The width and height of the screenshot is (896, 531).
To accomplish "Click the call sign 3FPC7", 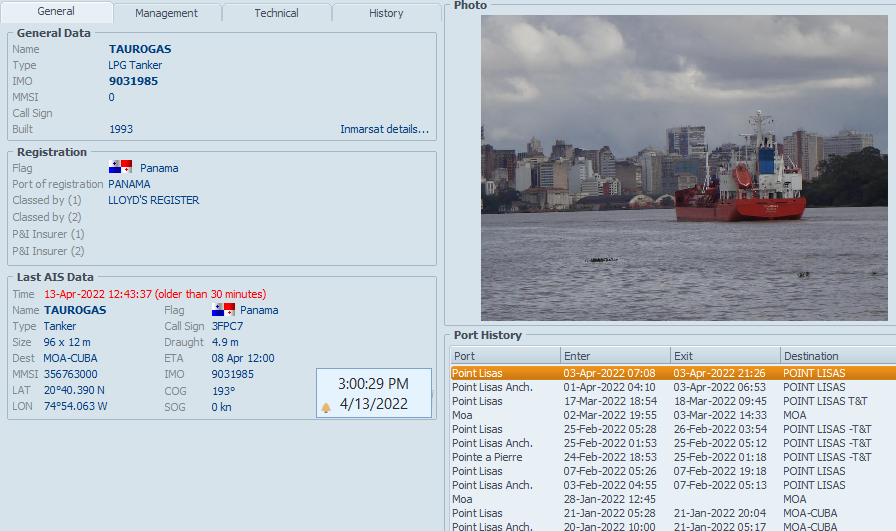I will pos(227,326).
